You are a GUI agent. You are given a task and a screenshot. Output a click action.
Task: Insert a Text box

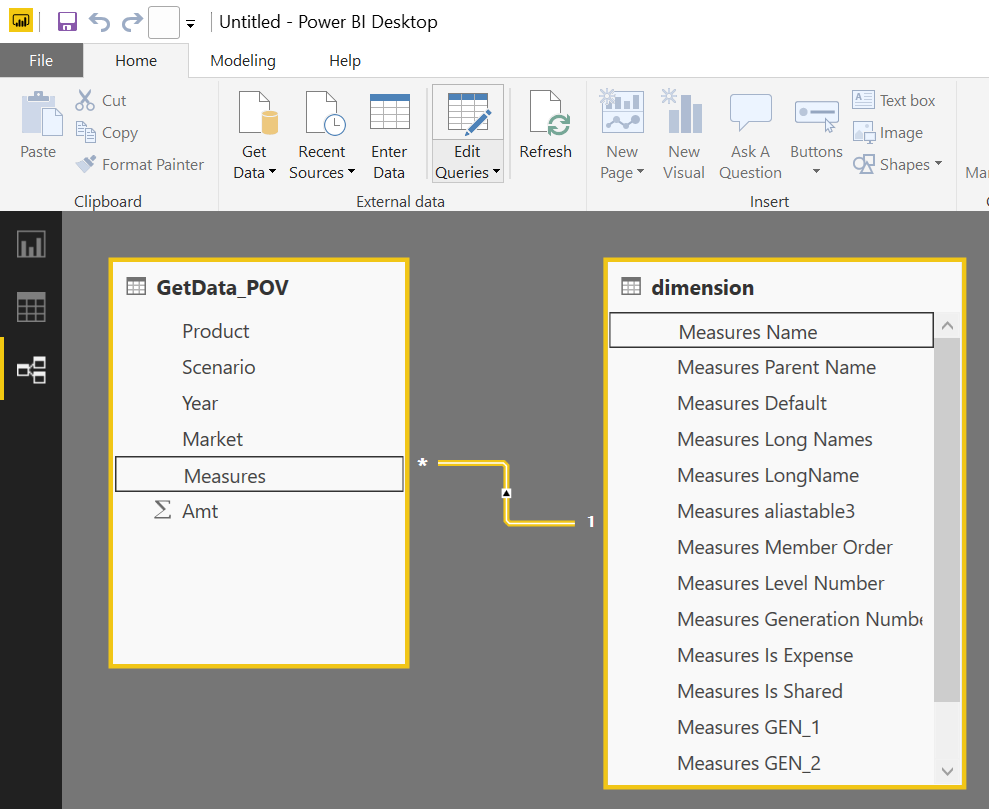(x=894, y=100)
